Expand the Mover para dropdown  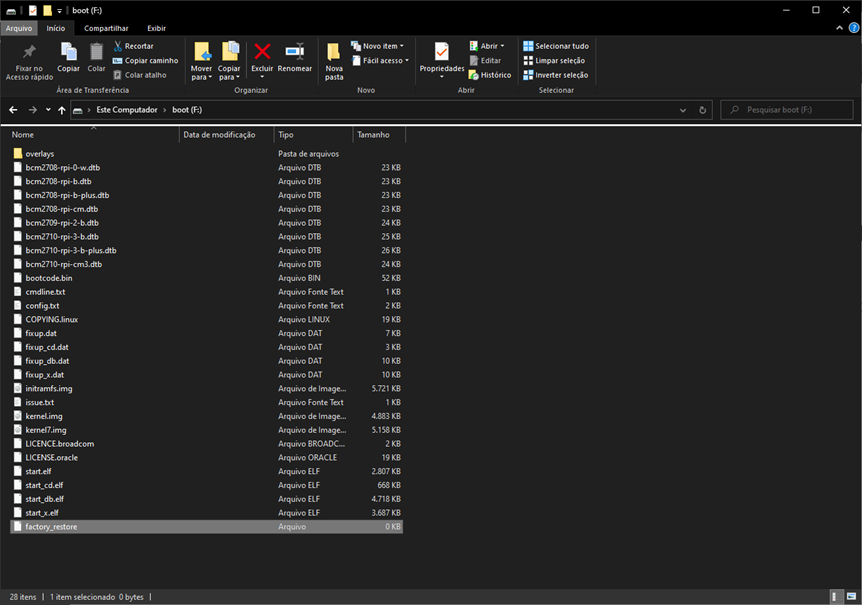coord(201,77)
